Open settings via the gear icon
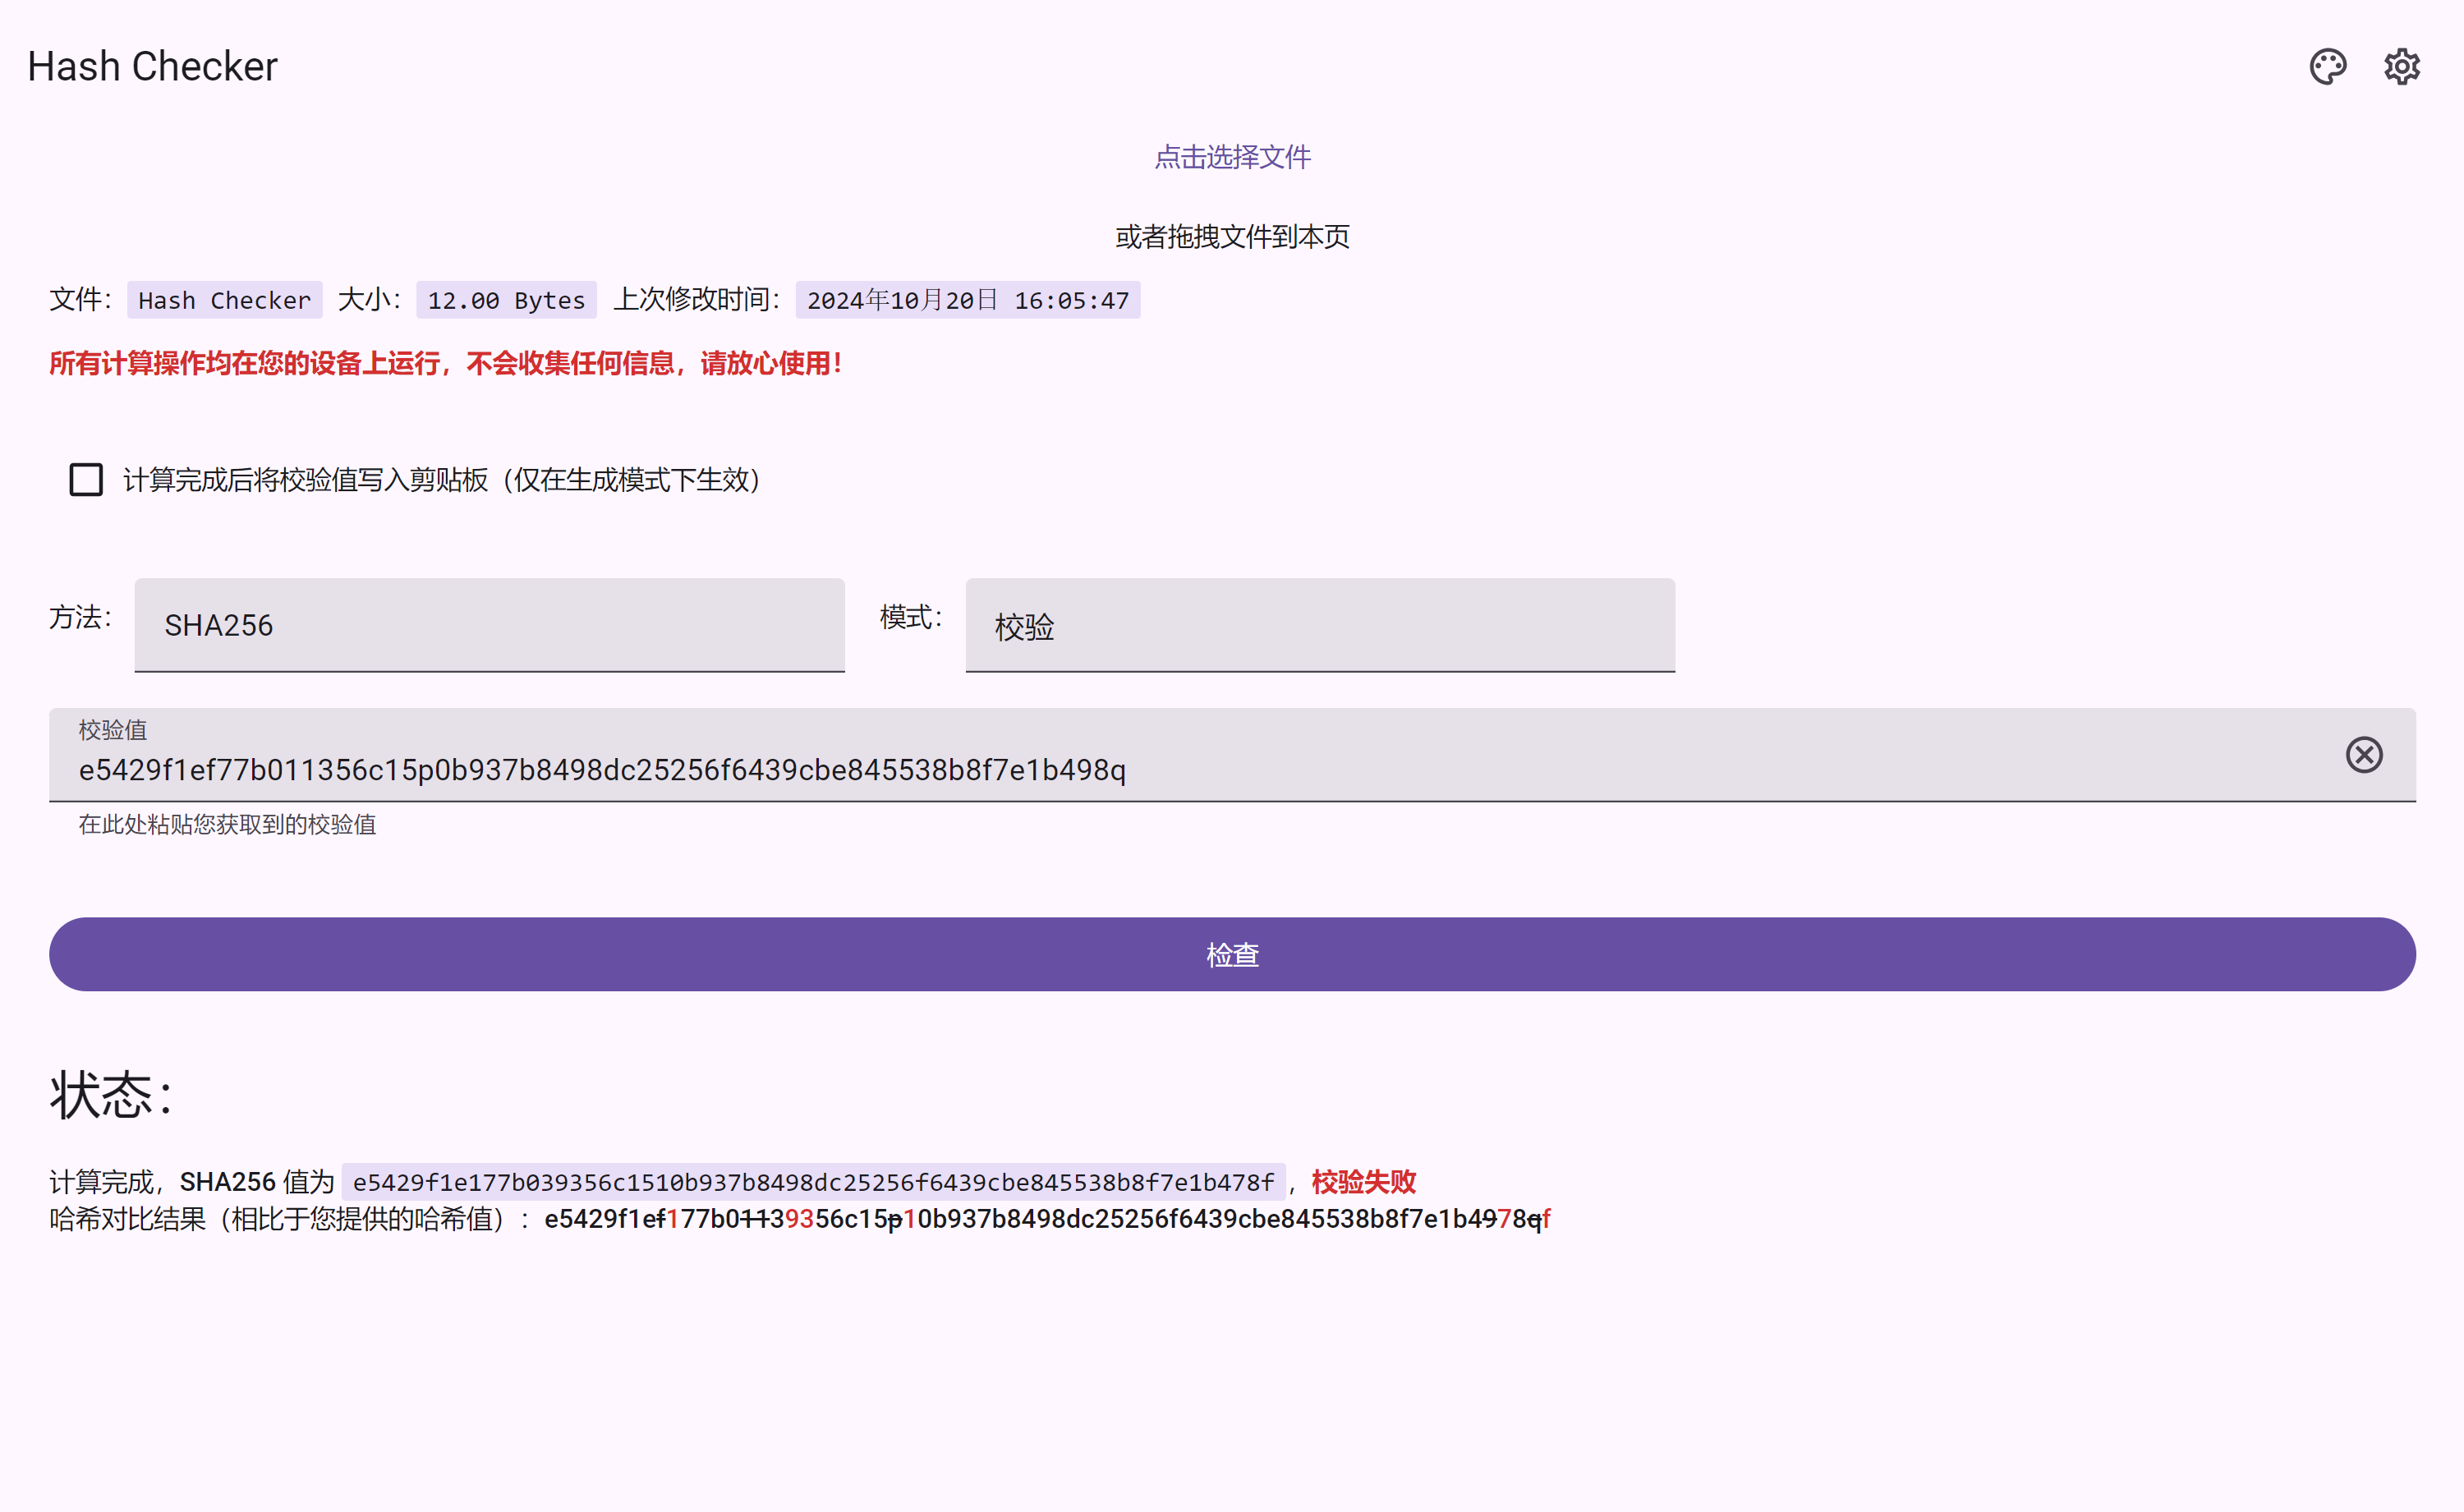 [x=2401, y=67]
